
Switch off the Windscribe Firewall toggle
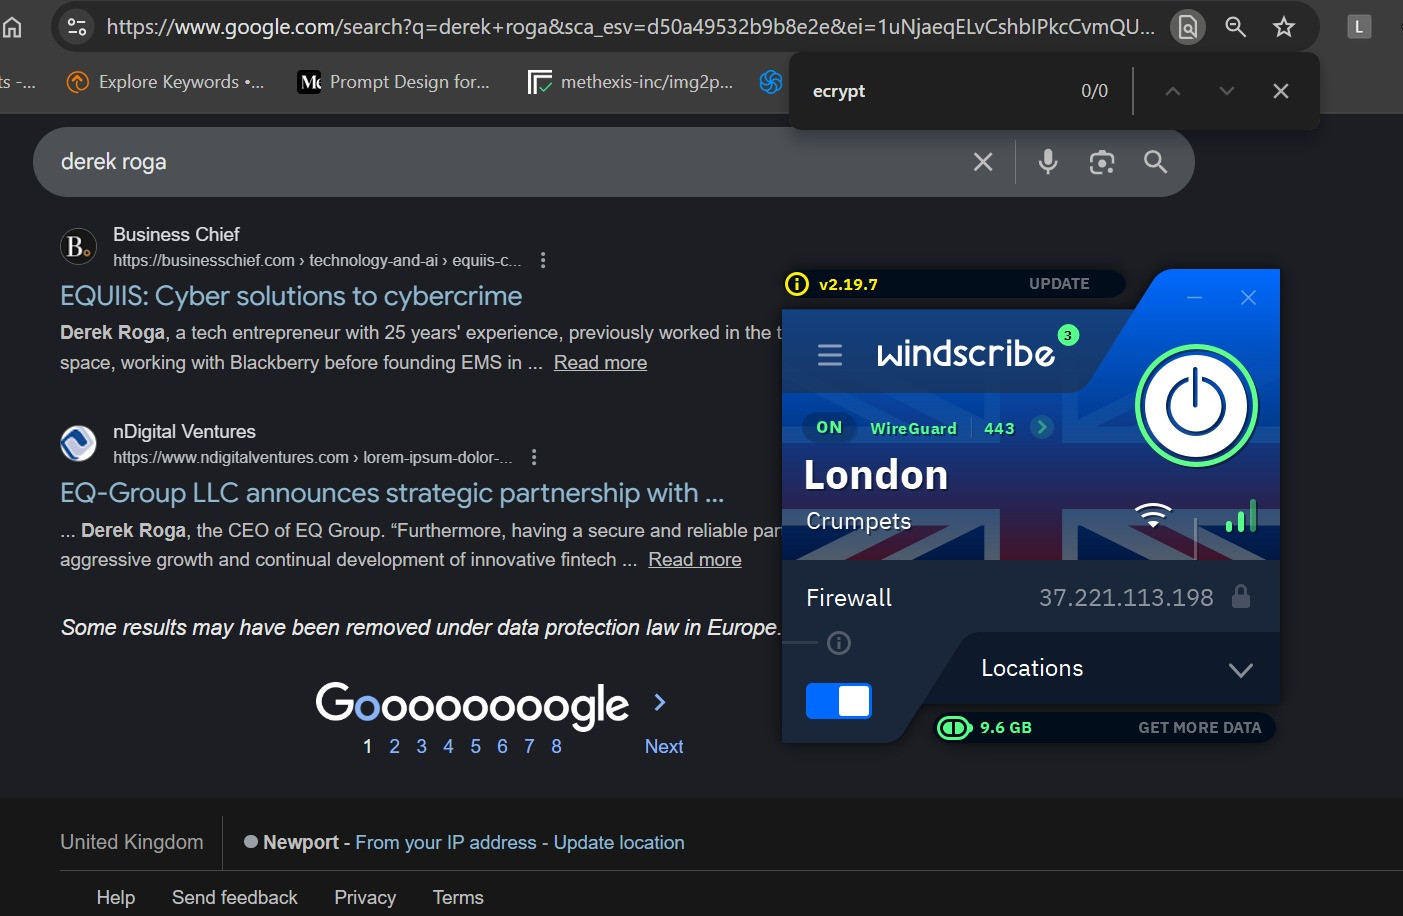838,701
